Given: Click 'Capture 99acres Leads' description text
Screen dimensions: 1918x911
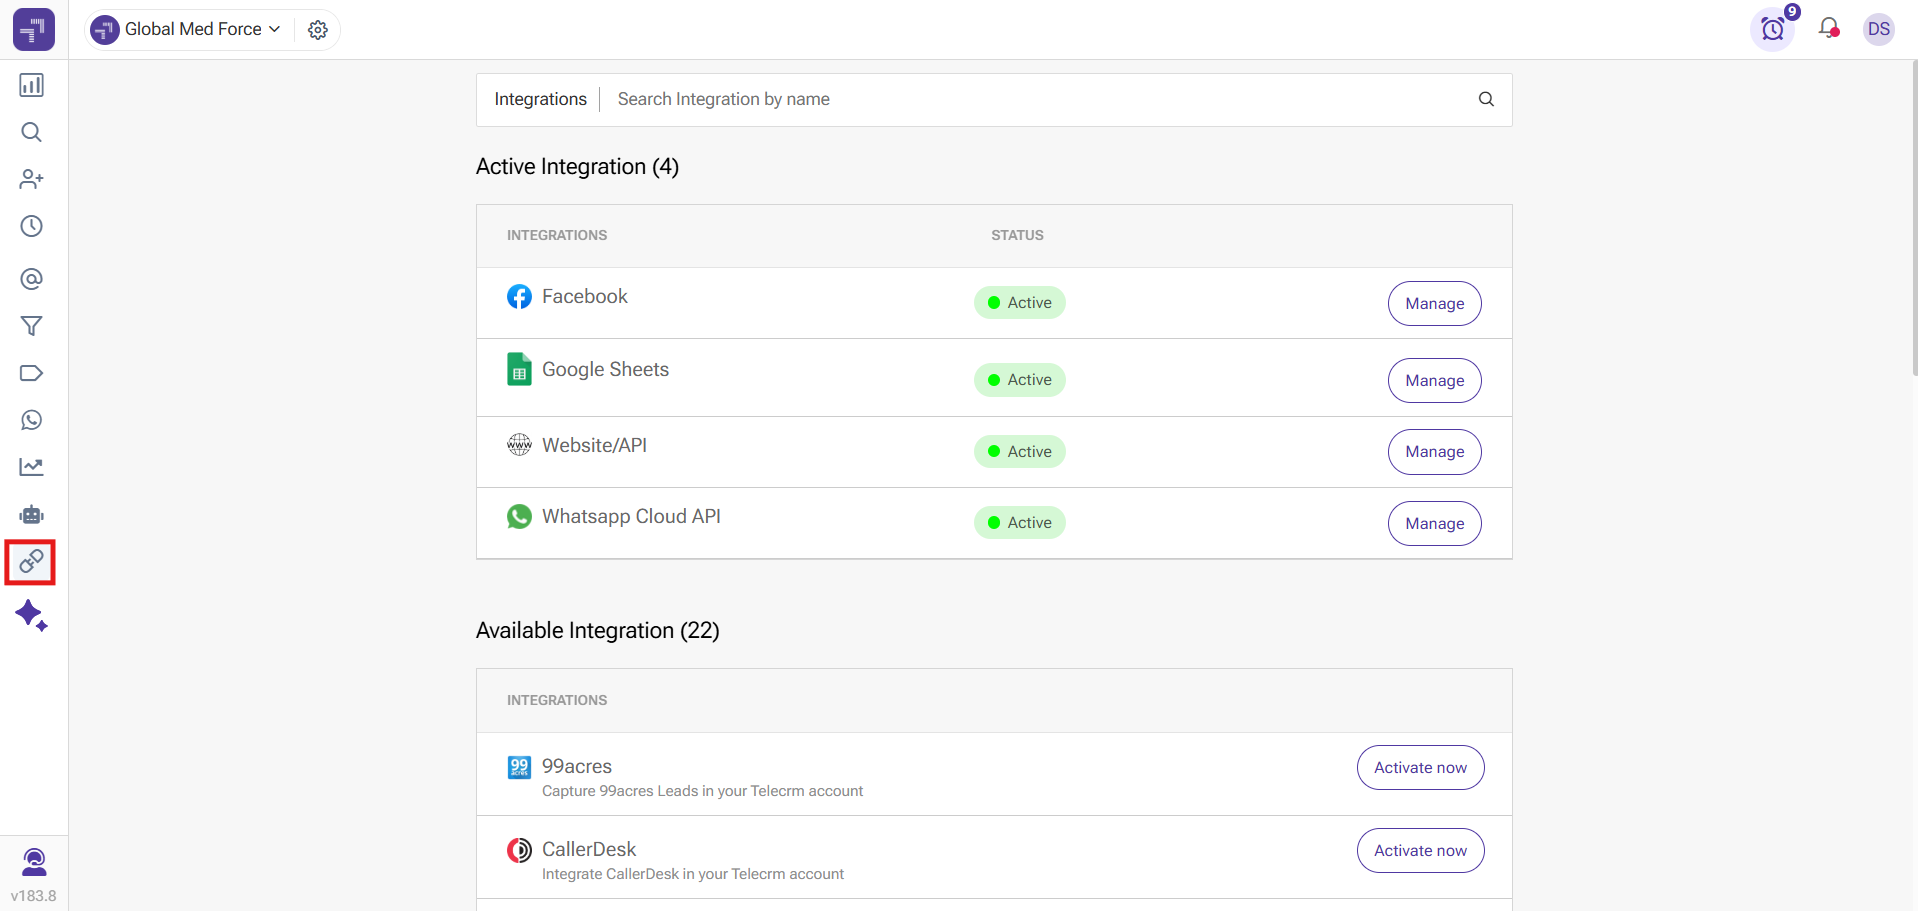Looking at the screenshot, I should pyautogui.click(x=702, y=791).
